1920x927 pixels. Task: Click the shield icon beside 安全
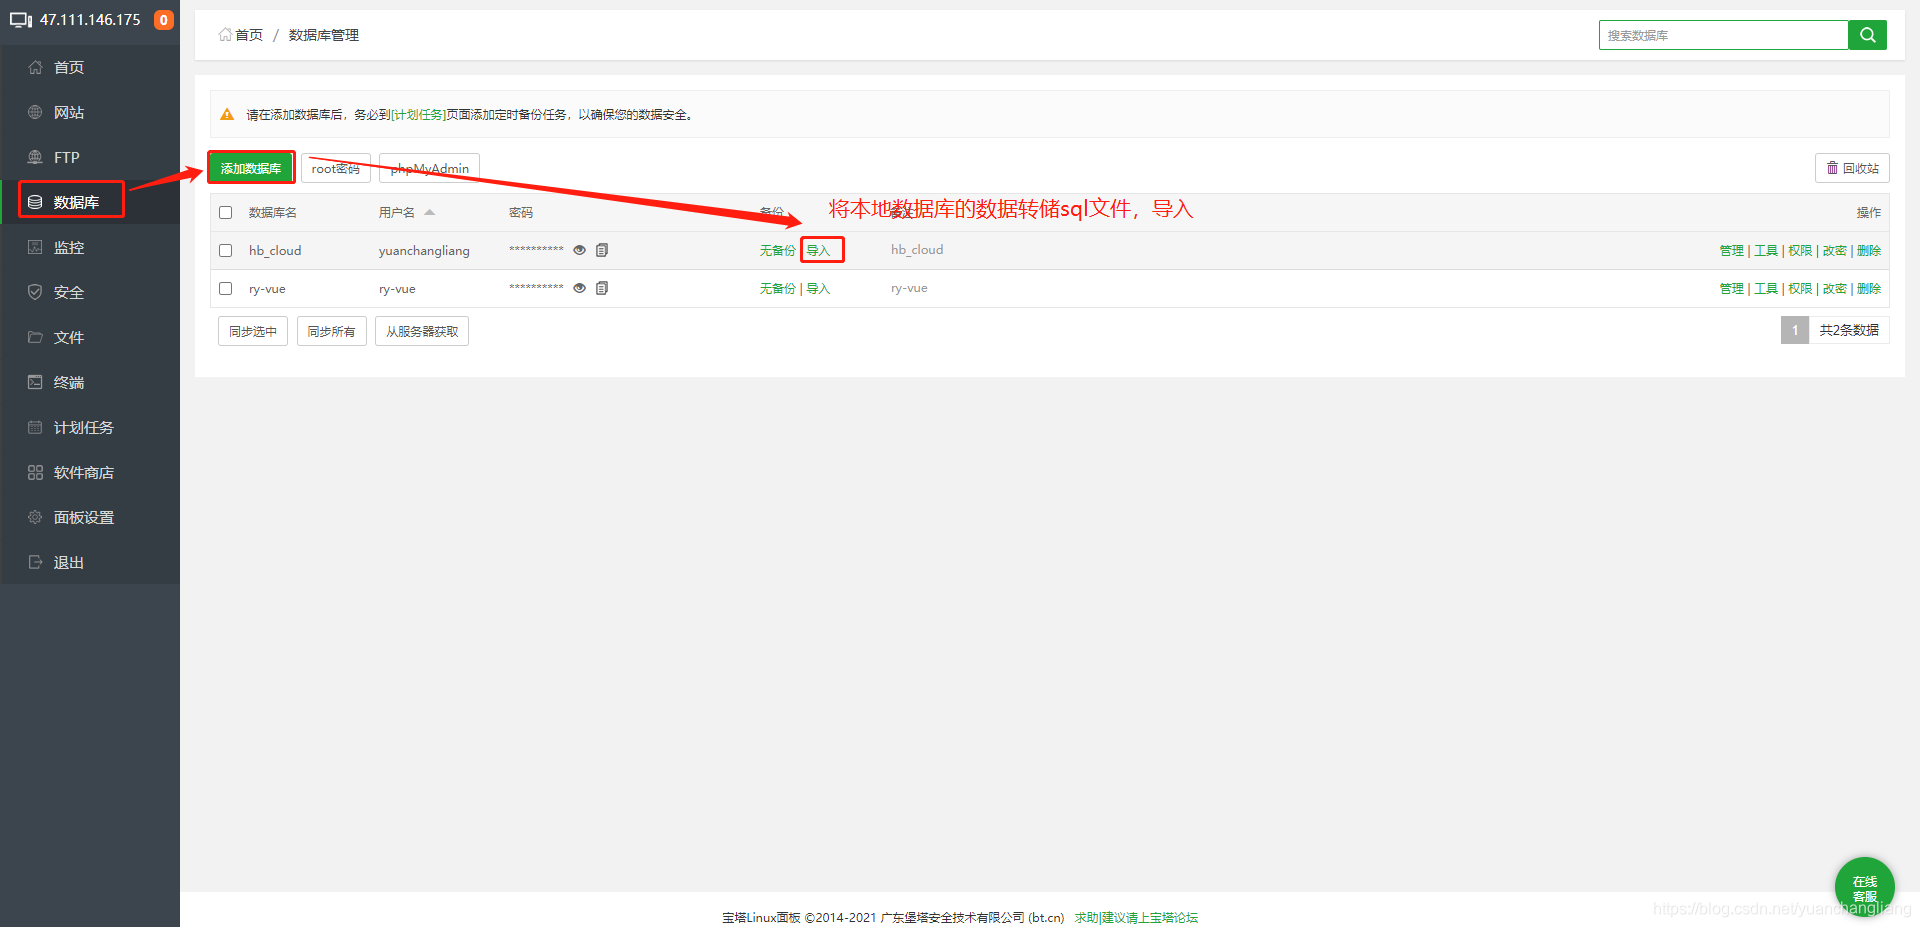tap(35, 292)
